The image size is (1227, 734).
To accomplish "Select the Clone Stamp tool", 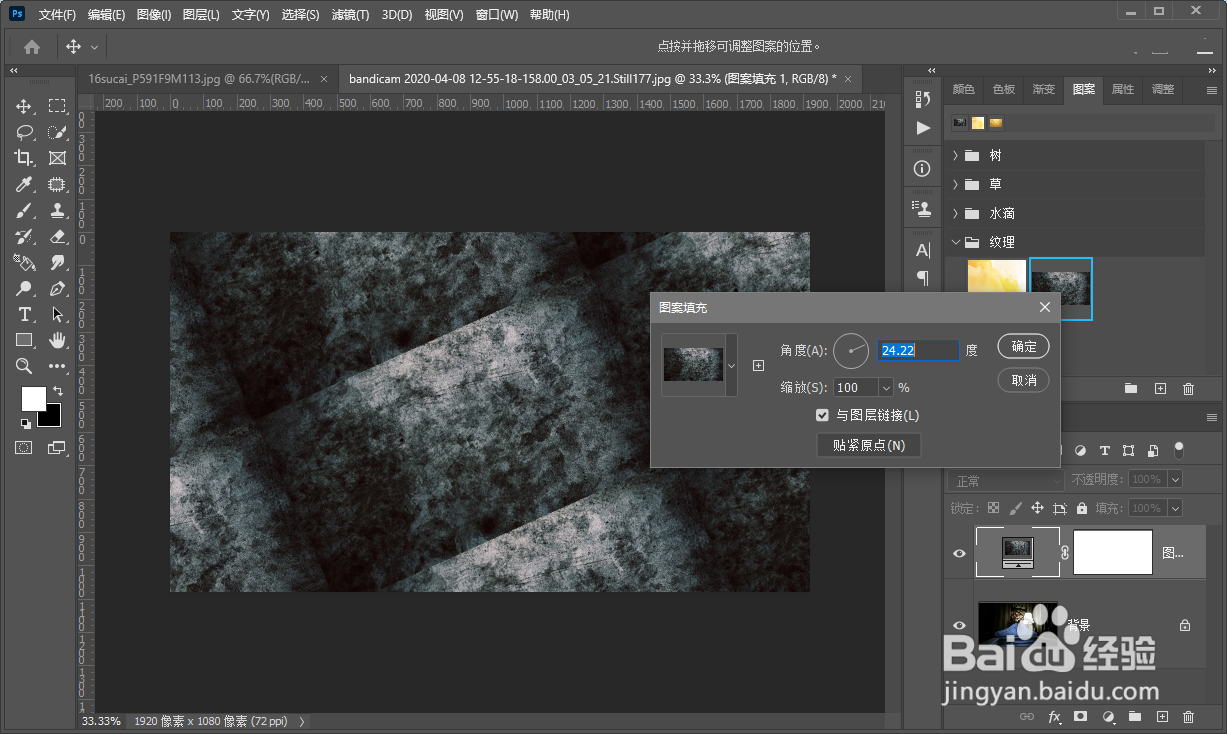I will 58,210.
